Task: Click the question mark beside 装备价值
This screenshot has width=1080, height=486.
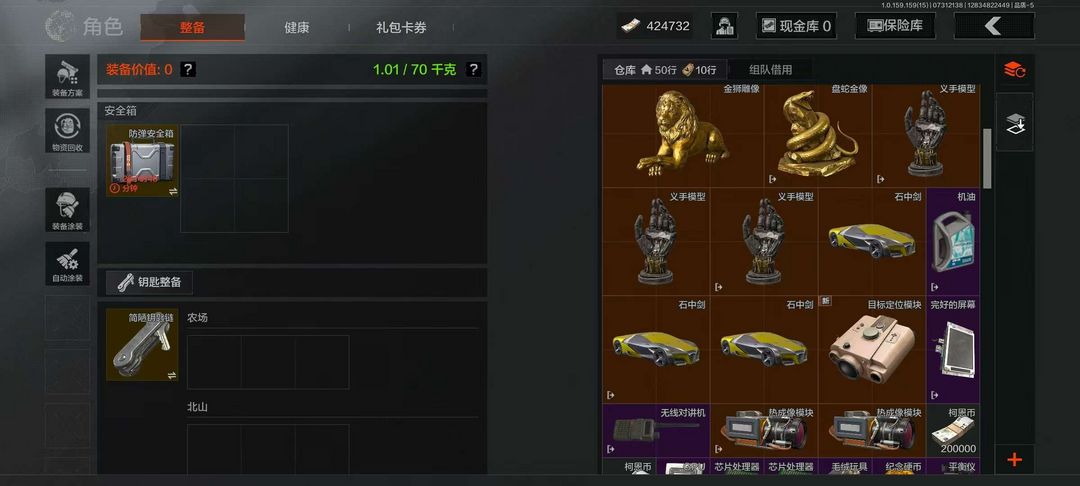Action: point(188,70)
